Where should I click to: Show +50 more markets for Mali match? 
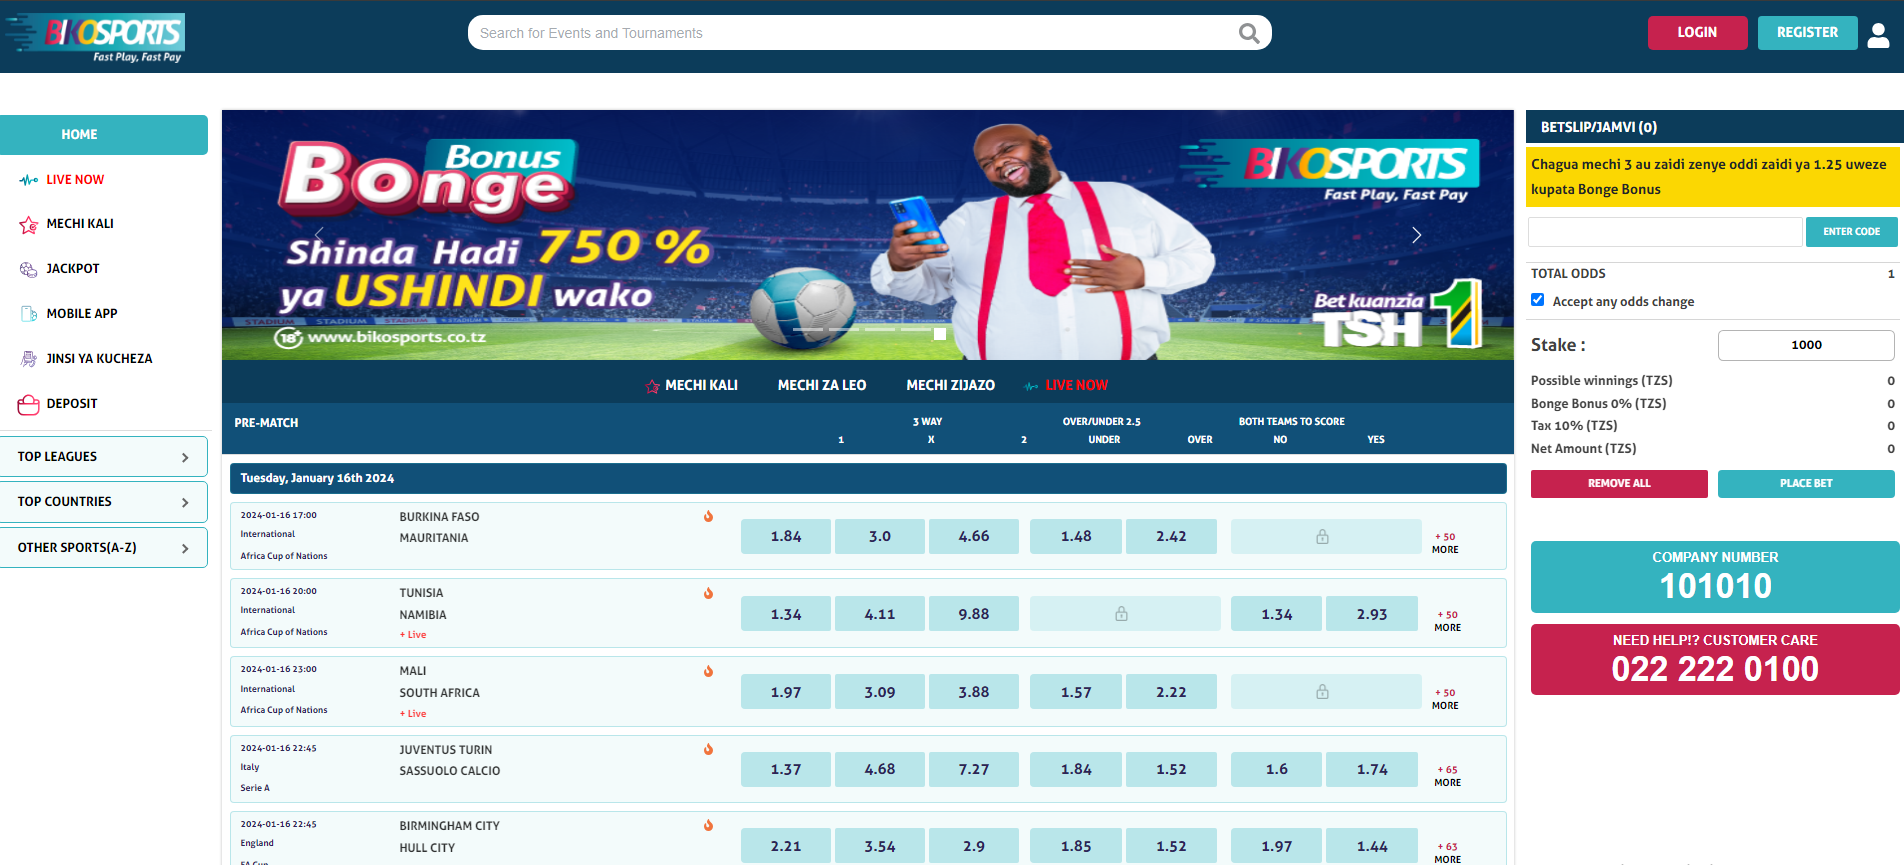[x=1445, y=699]
